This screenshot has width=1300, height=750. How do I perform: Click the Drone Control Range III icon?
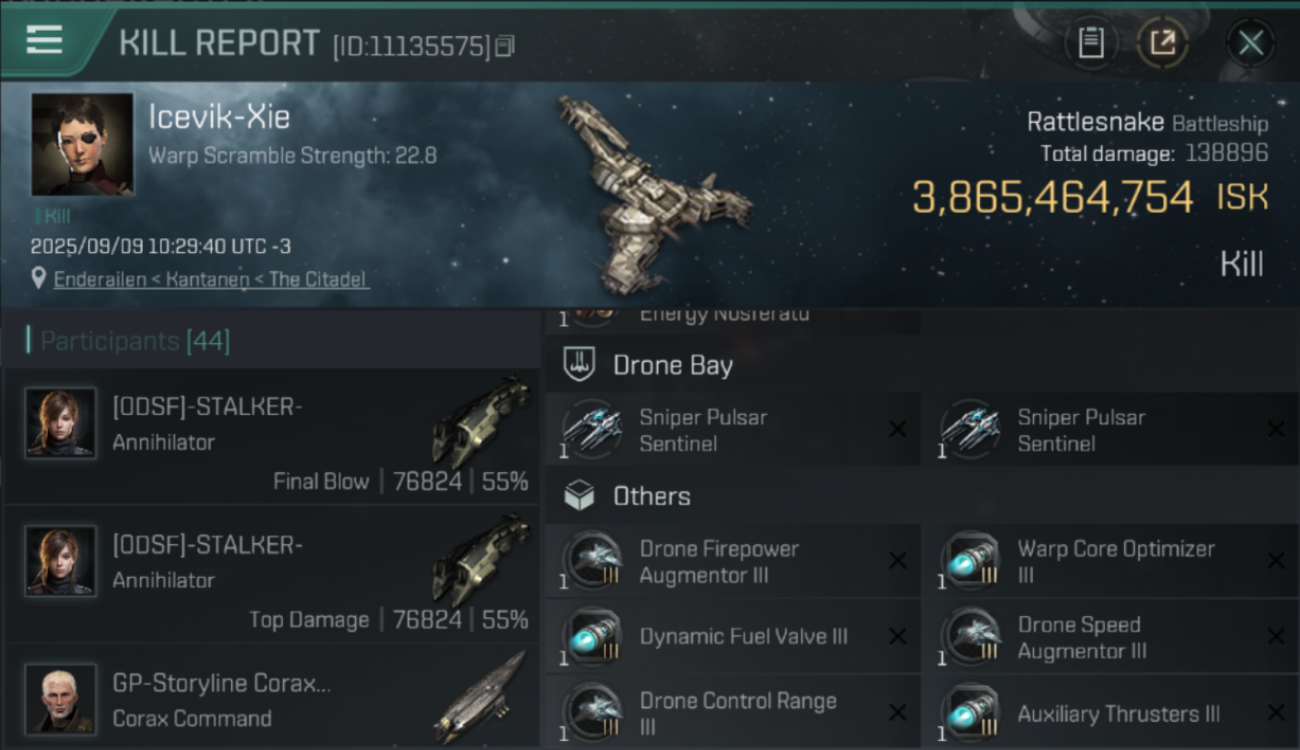[592, 714]
